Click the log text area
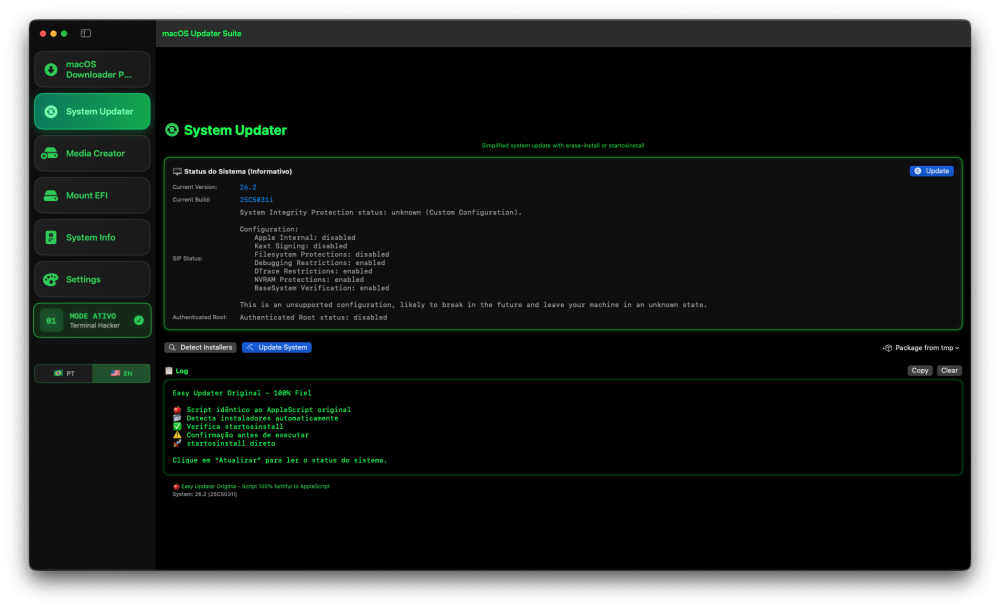Image resolution: width=1000 pixels, height=609 pixels. (562, 427)
